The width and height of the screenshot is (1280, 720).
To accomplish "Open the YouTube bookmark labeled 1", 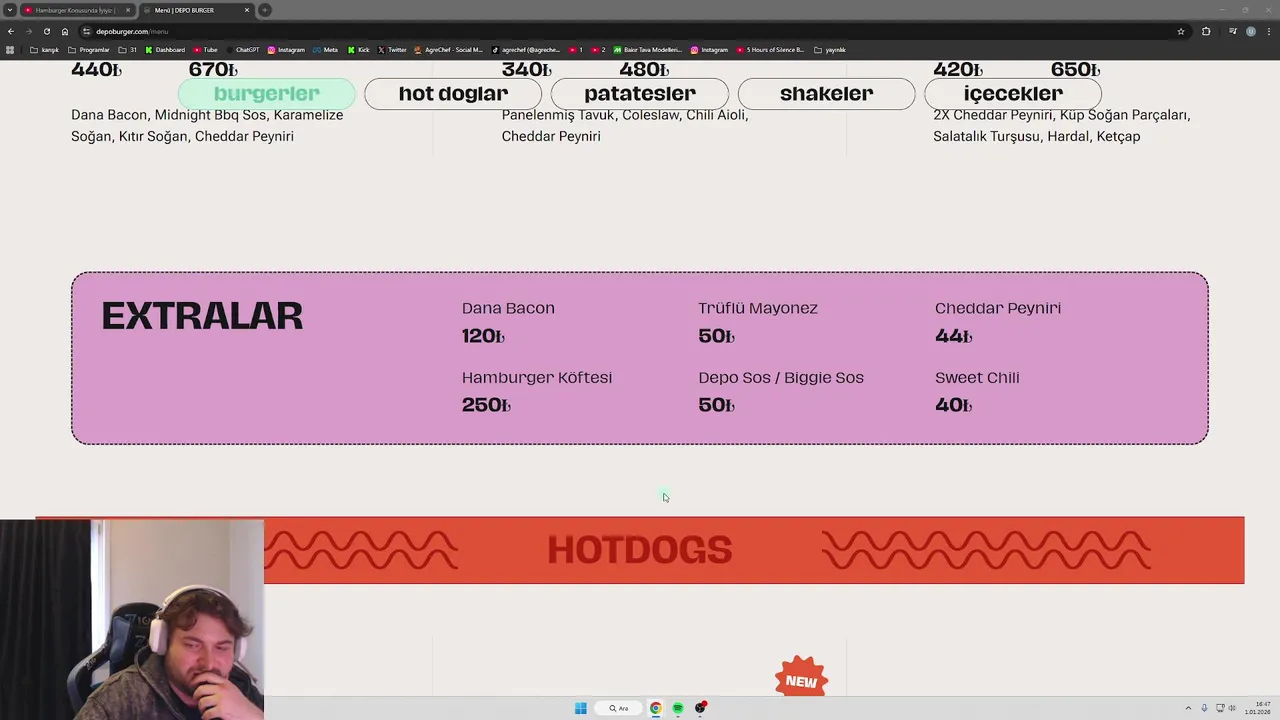I will coord(575,50).
